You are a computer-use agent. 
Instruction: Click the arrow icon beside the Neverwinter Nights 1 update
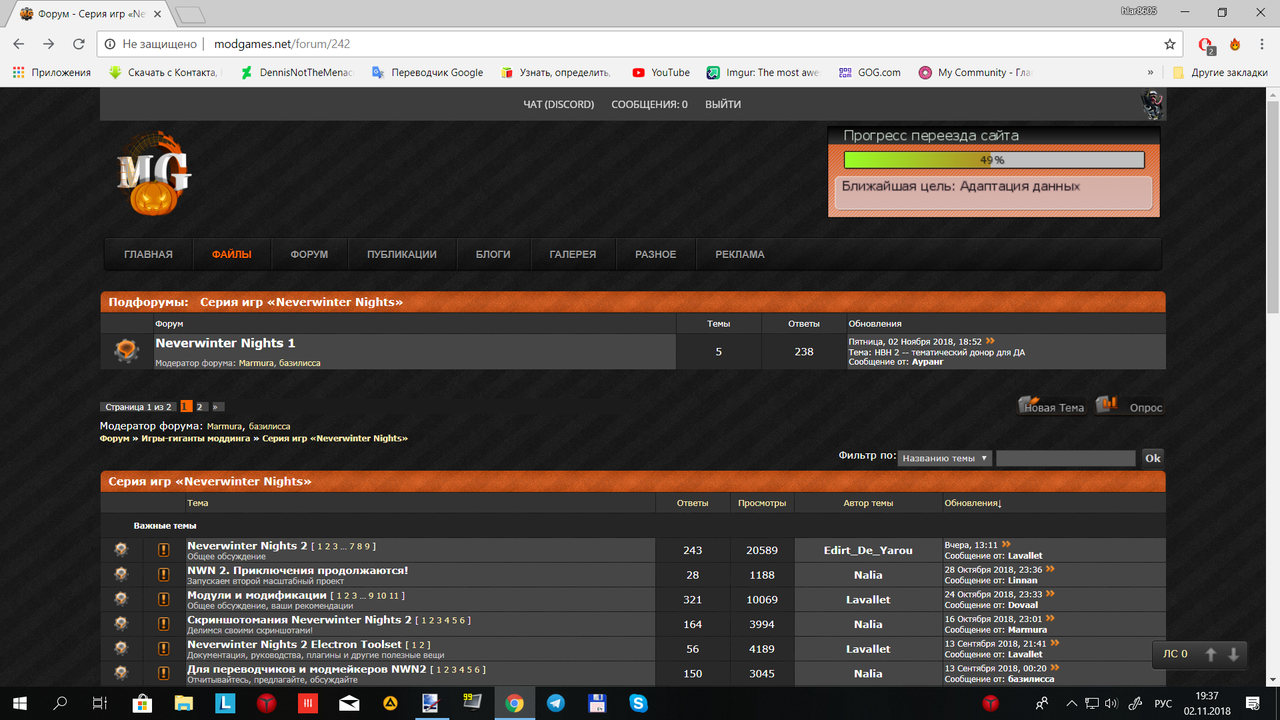[x=990, y=341]
